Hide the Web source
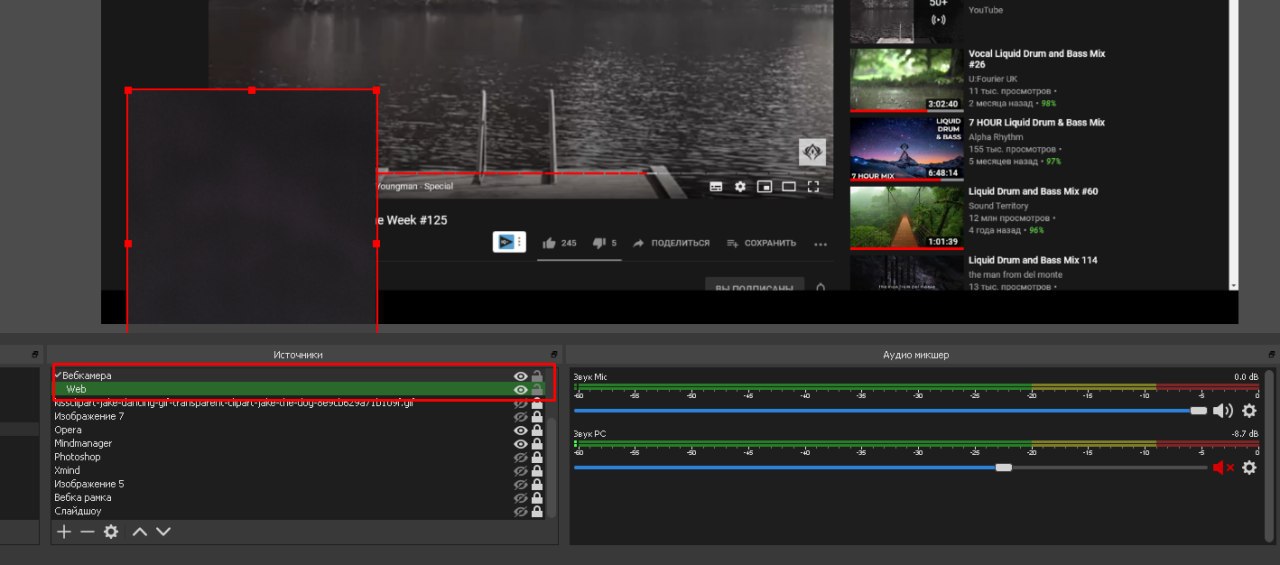 pos(520,389)
